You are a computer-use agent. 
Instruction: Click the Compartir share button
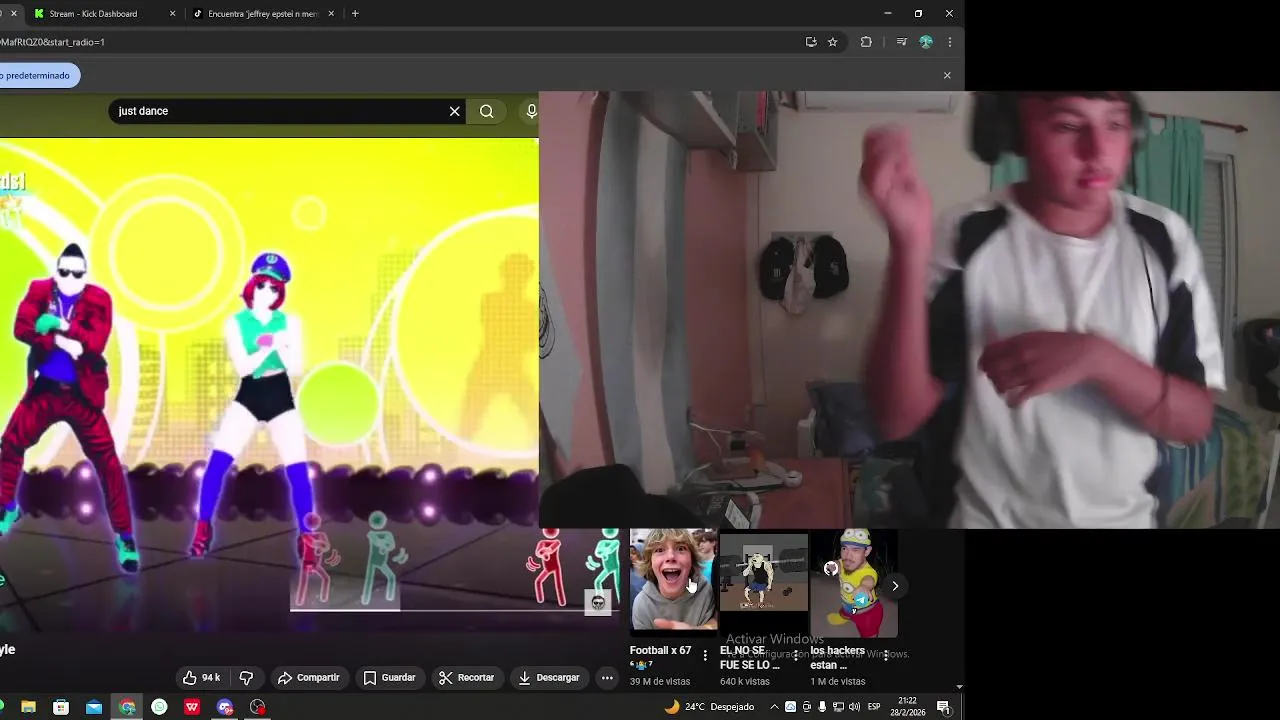tap(309, 677)
